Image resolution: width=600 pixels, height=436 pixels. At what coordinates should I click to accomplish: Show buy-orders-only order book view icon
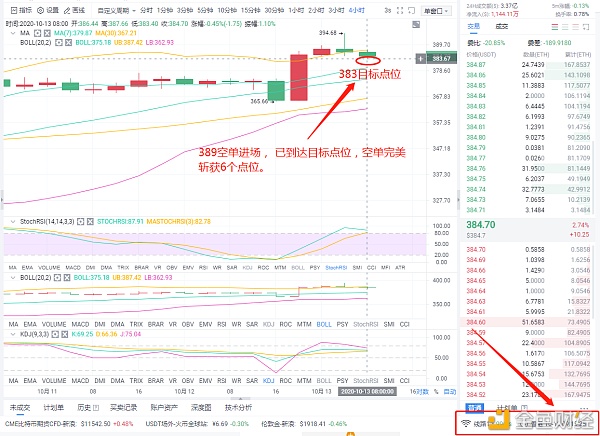point(565,27)
